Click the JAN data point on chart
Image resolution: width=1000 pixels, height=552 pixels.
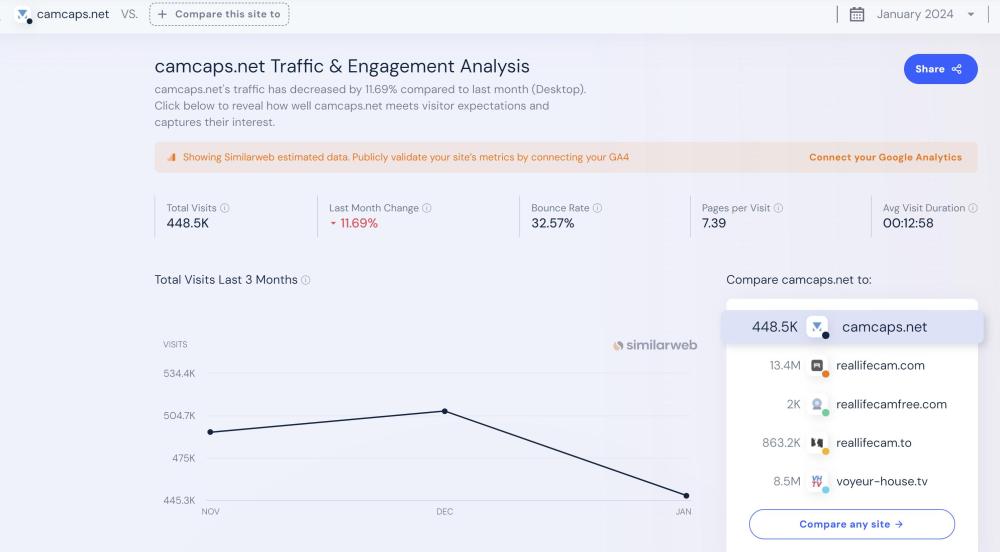tap(686, 495)
